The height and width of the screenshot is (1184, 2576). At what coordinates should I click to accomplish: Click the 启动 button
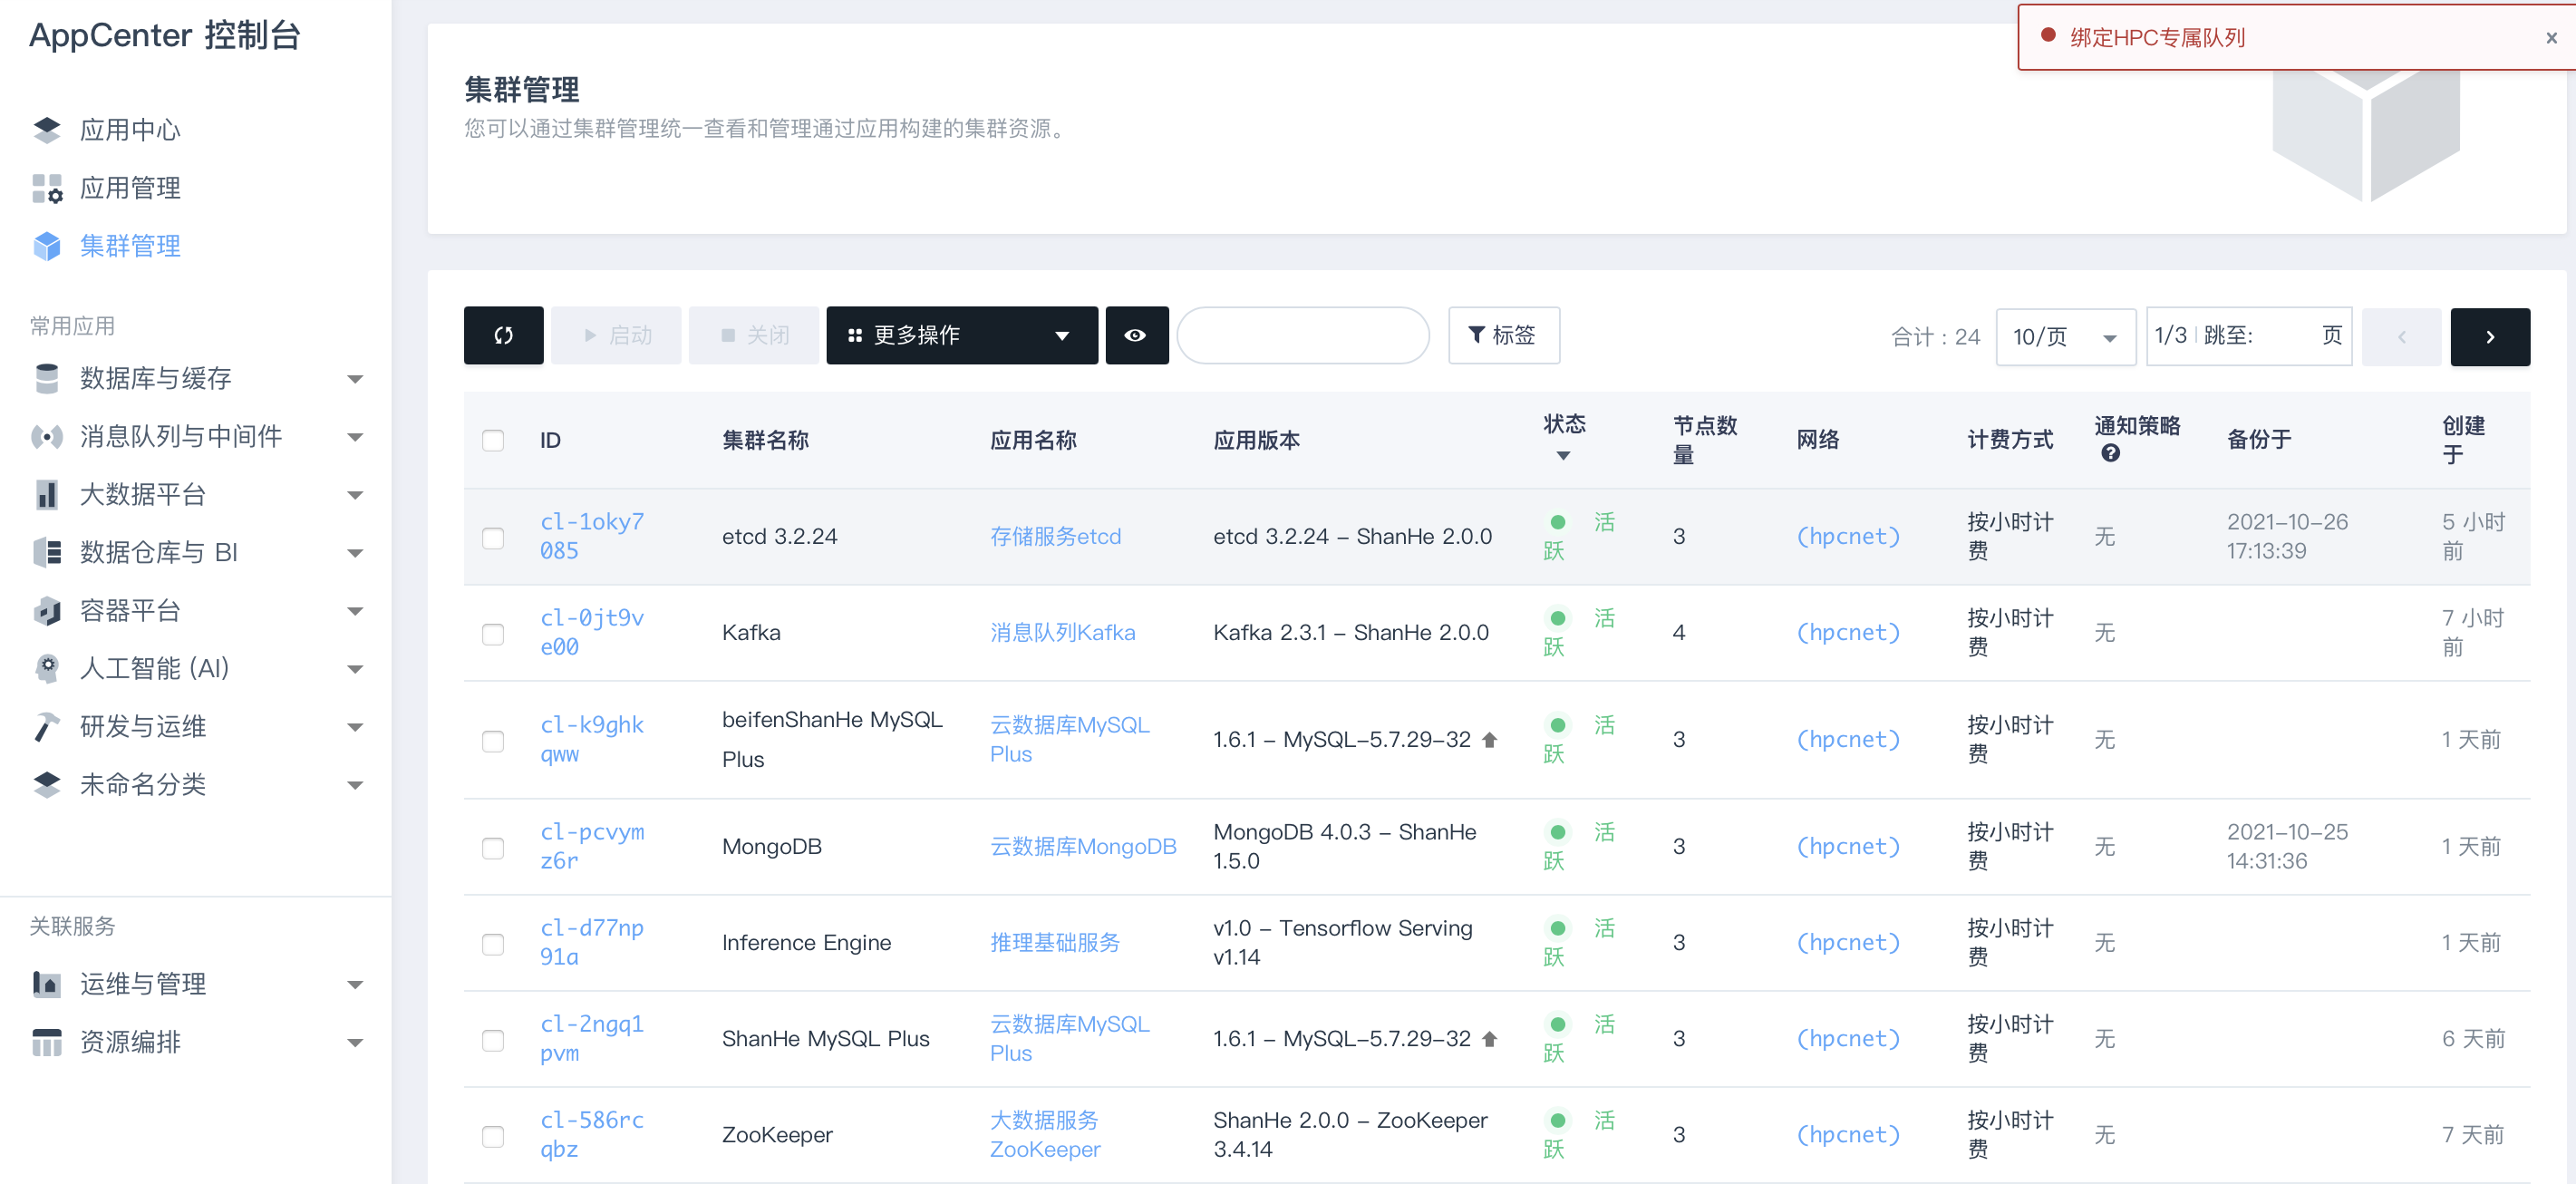(616, 335)
